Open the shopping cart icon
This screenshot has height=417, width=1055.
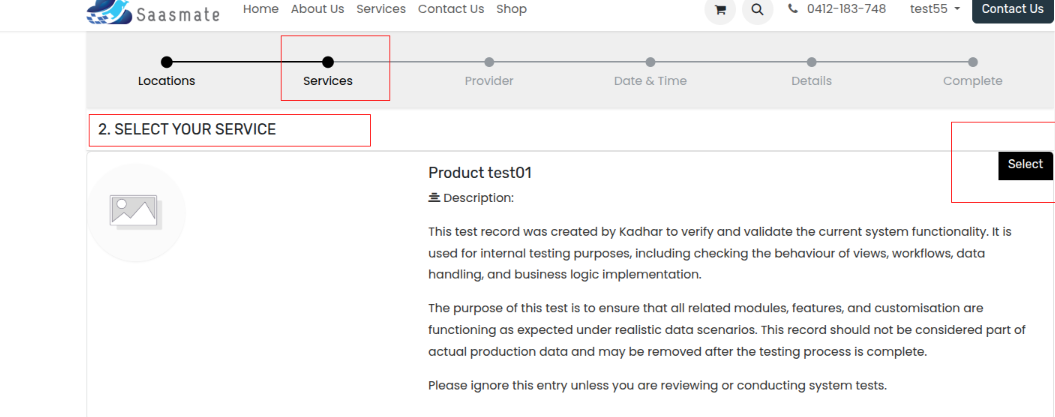point(719,10)
